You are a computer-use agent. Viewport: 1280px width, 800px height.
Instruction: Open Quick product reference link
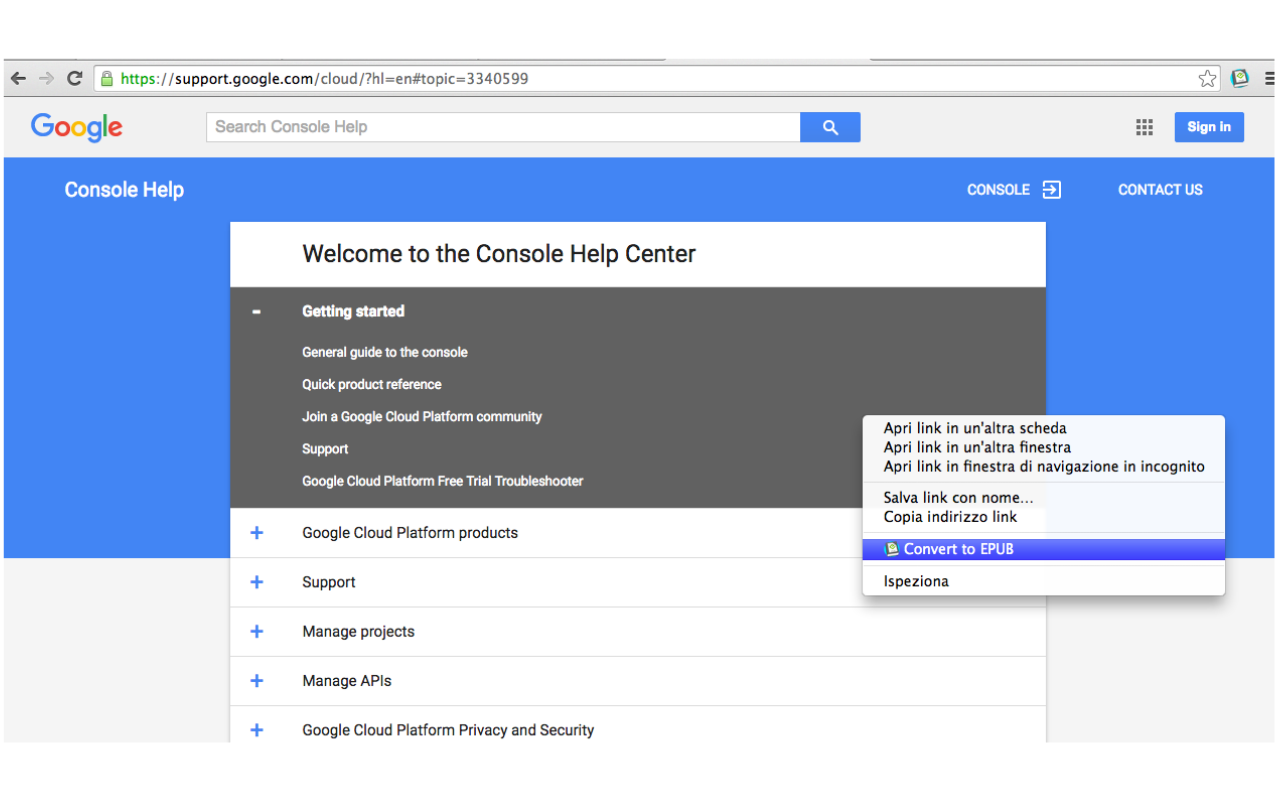[372, 384]
